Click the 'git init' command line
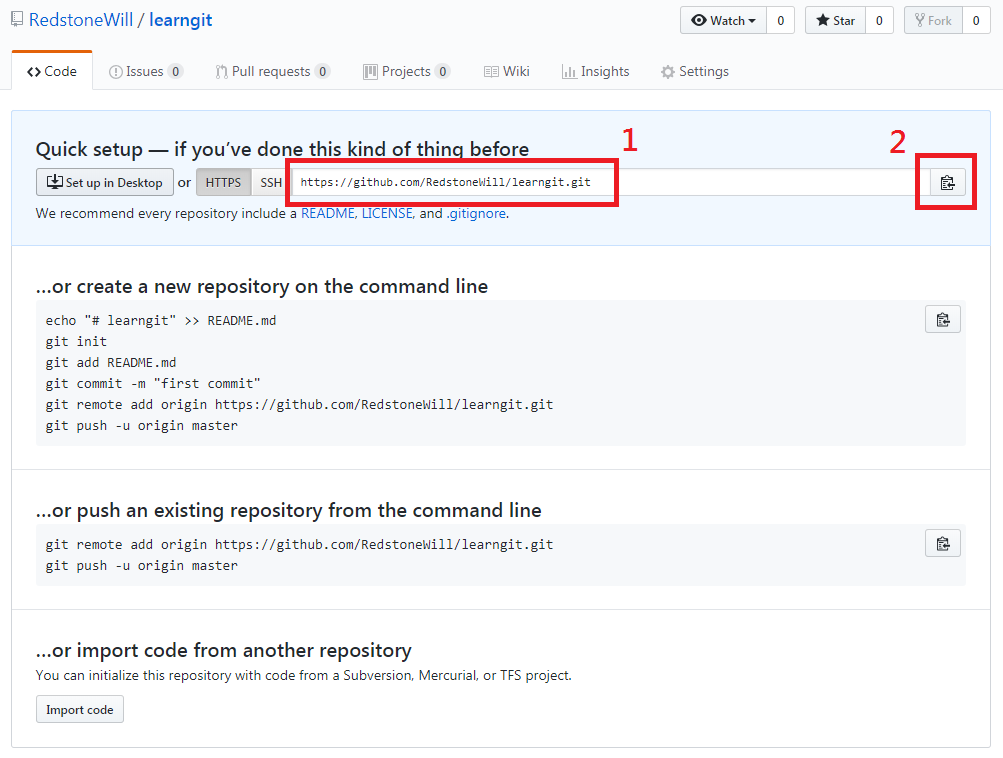The image size is (1003, 758). [76, 342]
